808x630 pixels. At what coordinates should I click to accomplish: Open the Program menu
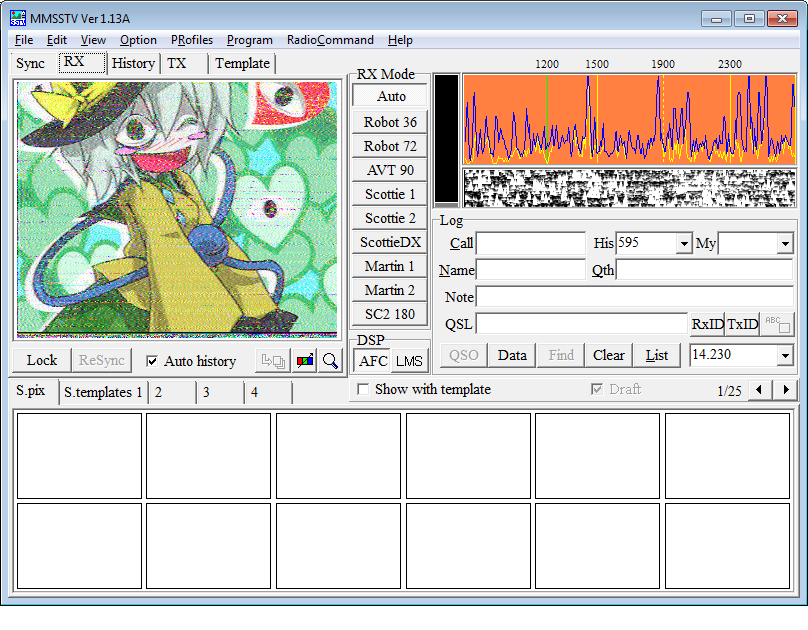(x=249, y=40)
